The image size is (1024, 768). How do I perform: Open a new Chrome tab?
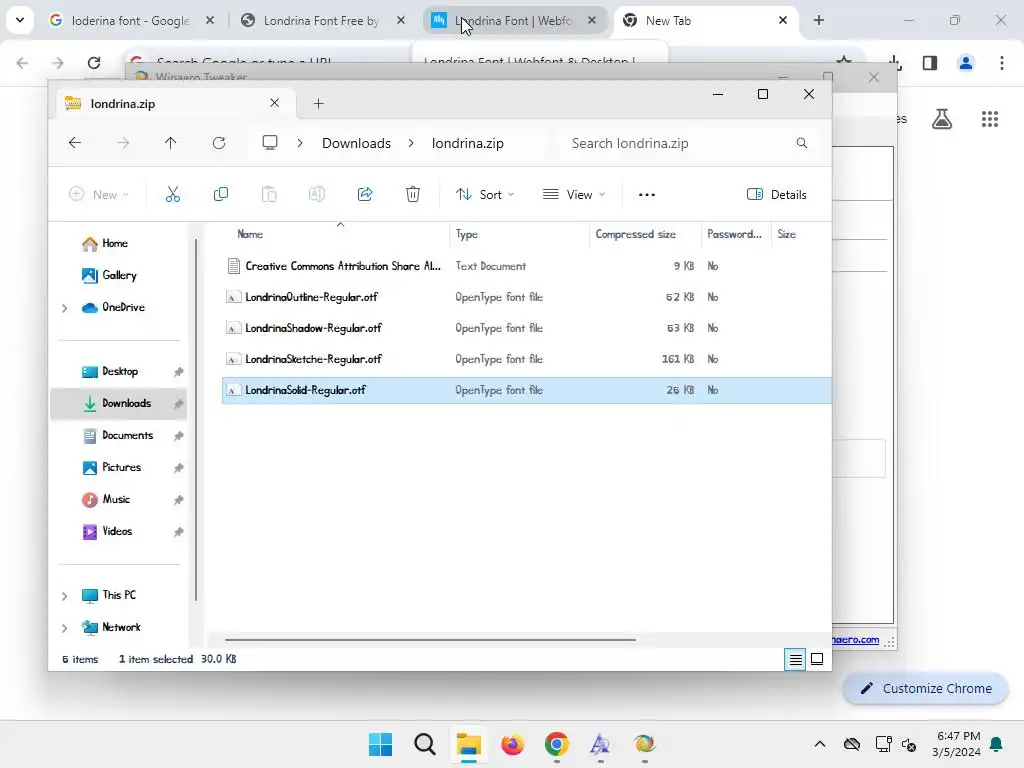(819, 21)
